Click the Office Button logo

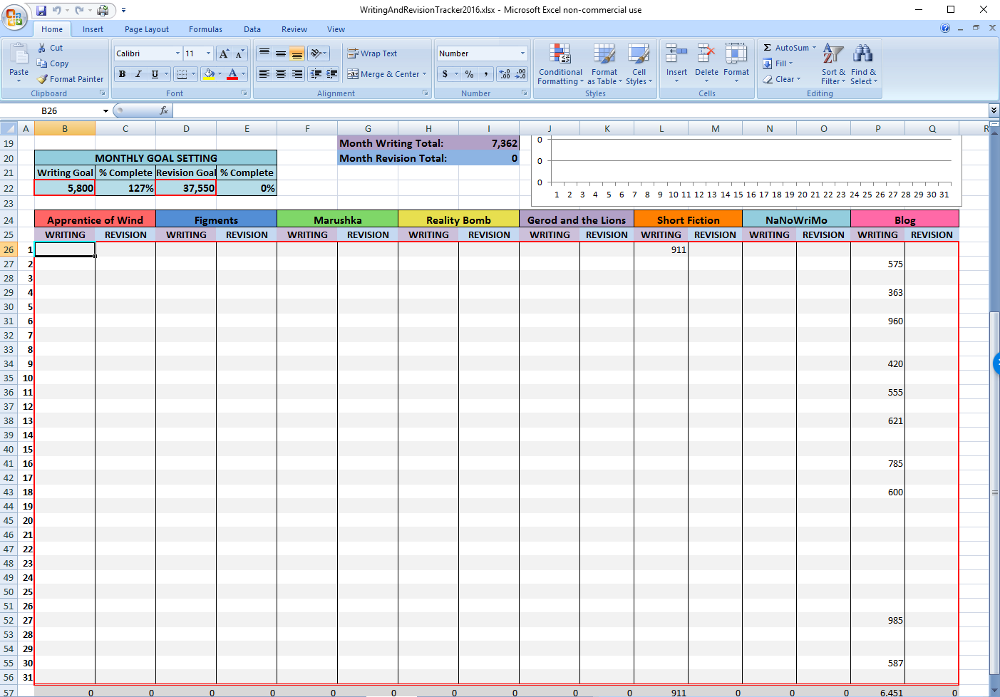(15, 16)
